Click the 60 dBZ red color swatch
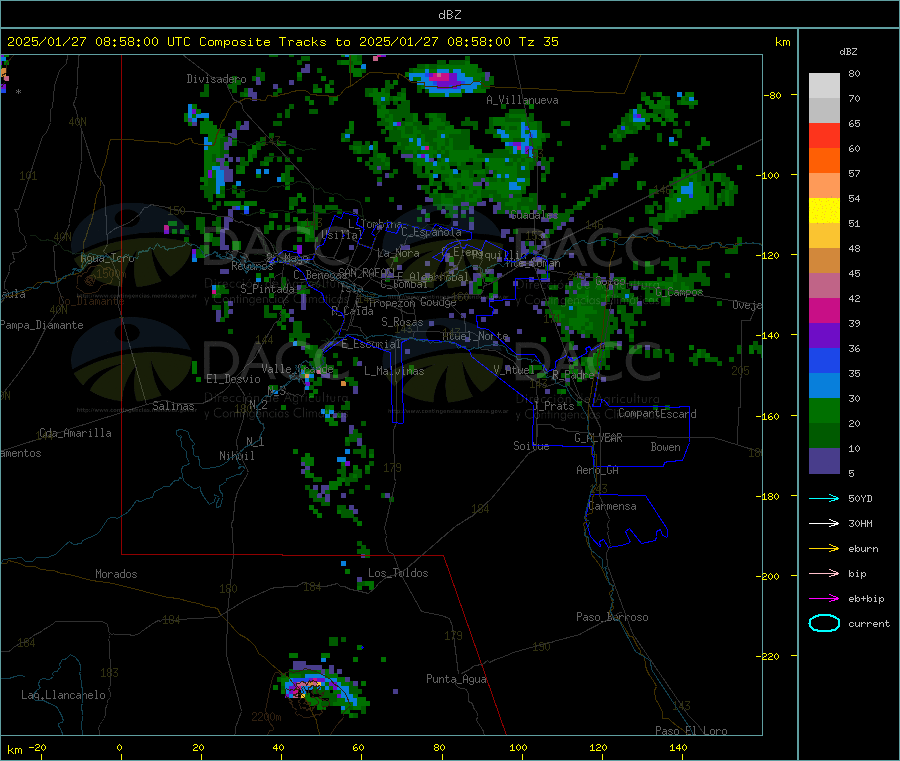Screen dimensions: 900x761 [824, 135]
